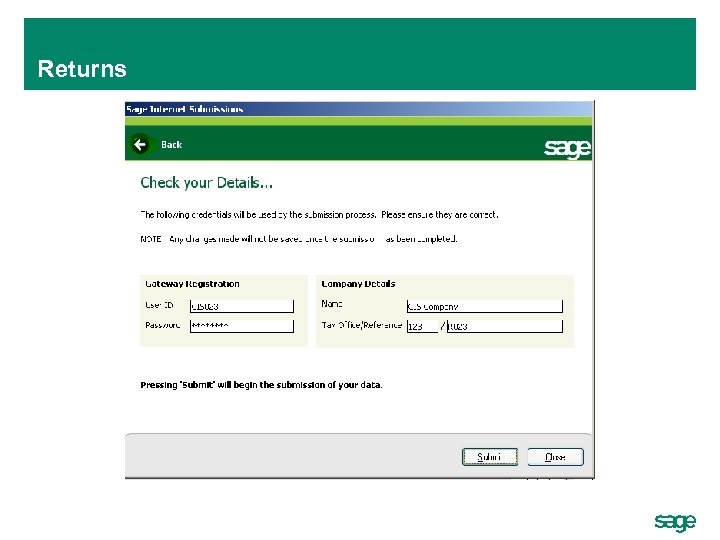Edit the company Name field

(x=484, y=306)
